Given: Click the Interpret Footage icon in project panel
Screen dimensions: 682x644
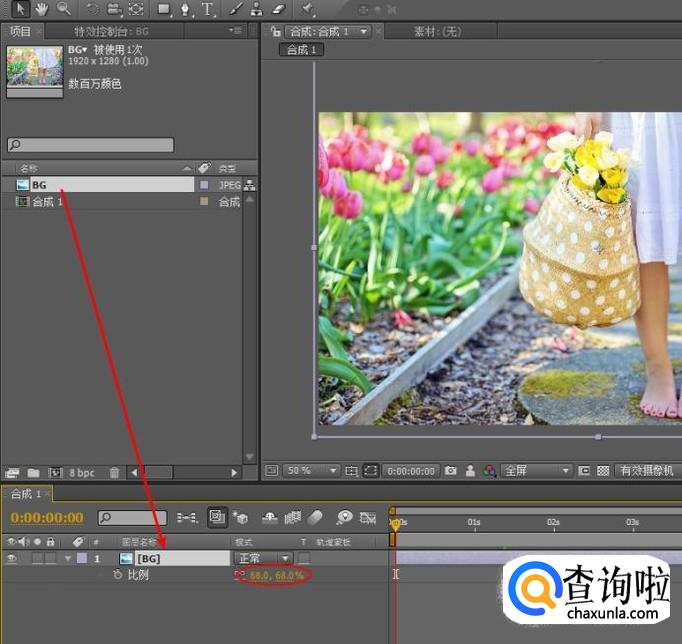Looking at the screenshot, I should 12,473.
